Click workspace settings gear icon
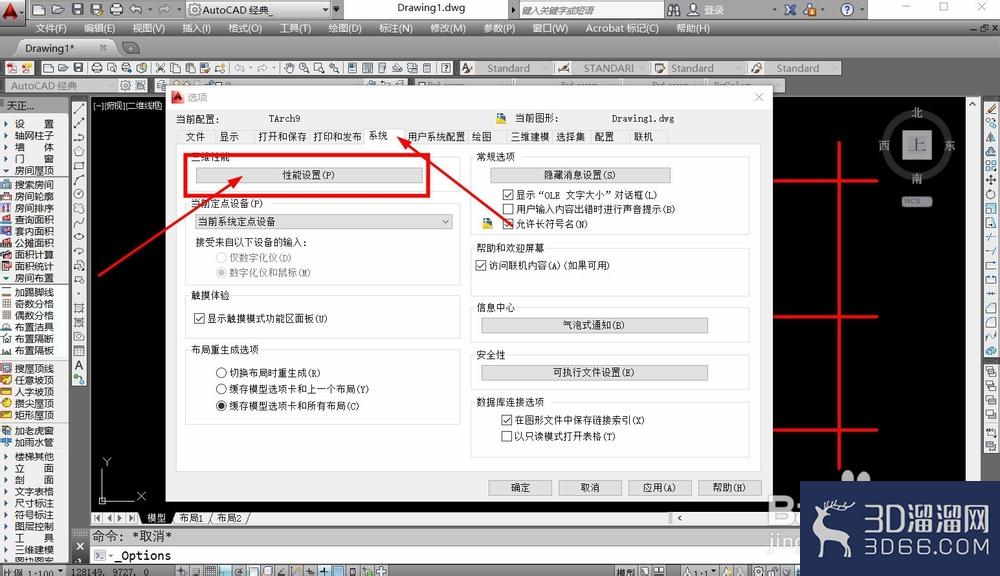This screenshot has width=1000, height=576. tap(126, 85)
